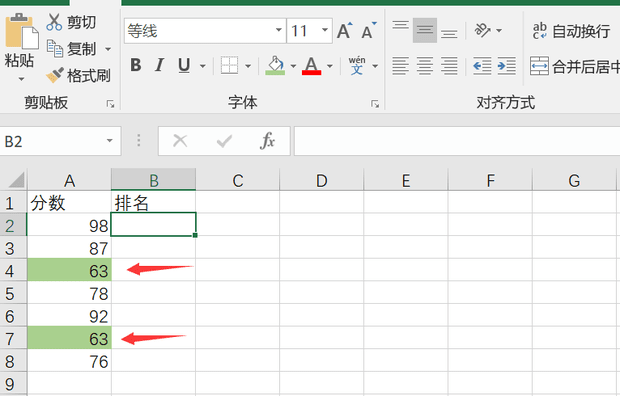Click Merge and Center (合并后居中) button
Screen dimensions: 620x396
pos(575,66)
